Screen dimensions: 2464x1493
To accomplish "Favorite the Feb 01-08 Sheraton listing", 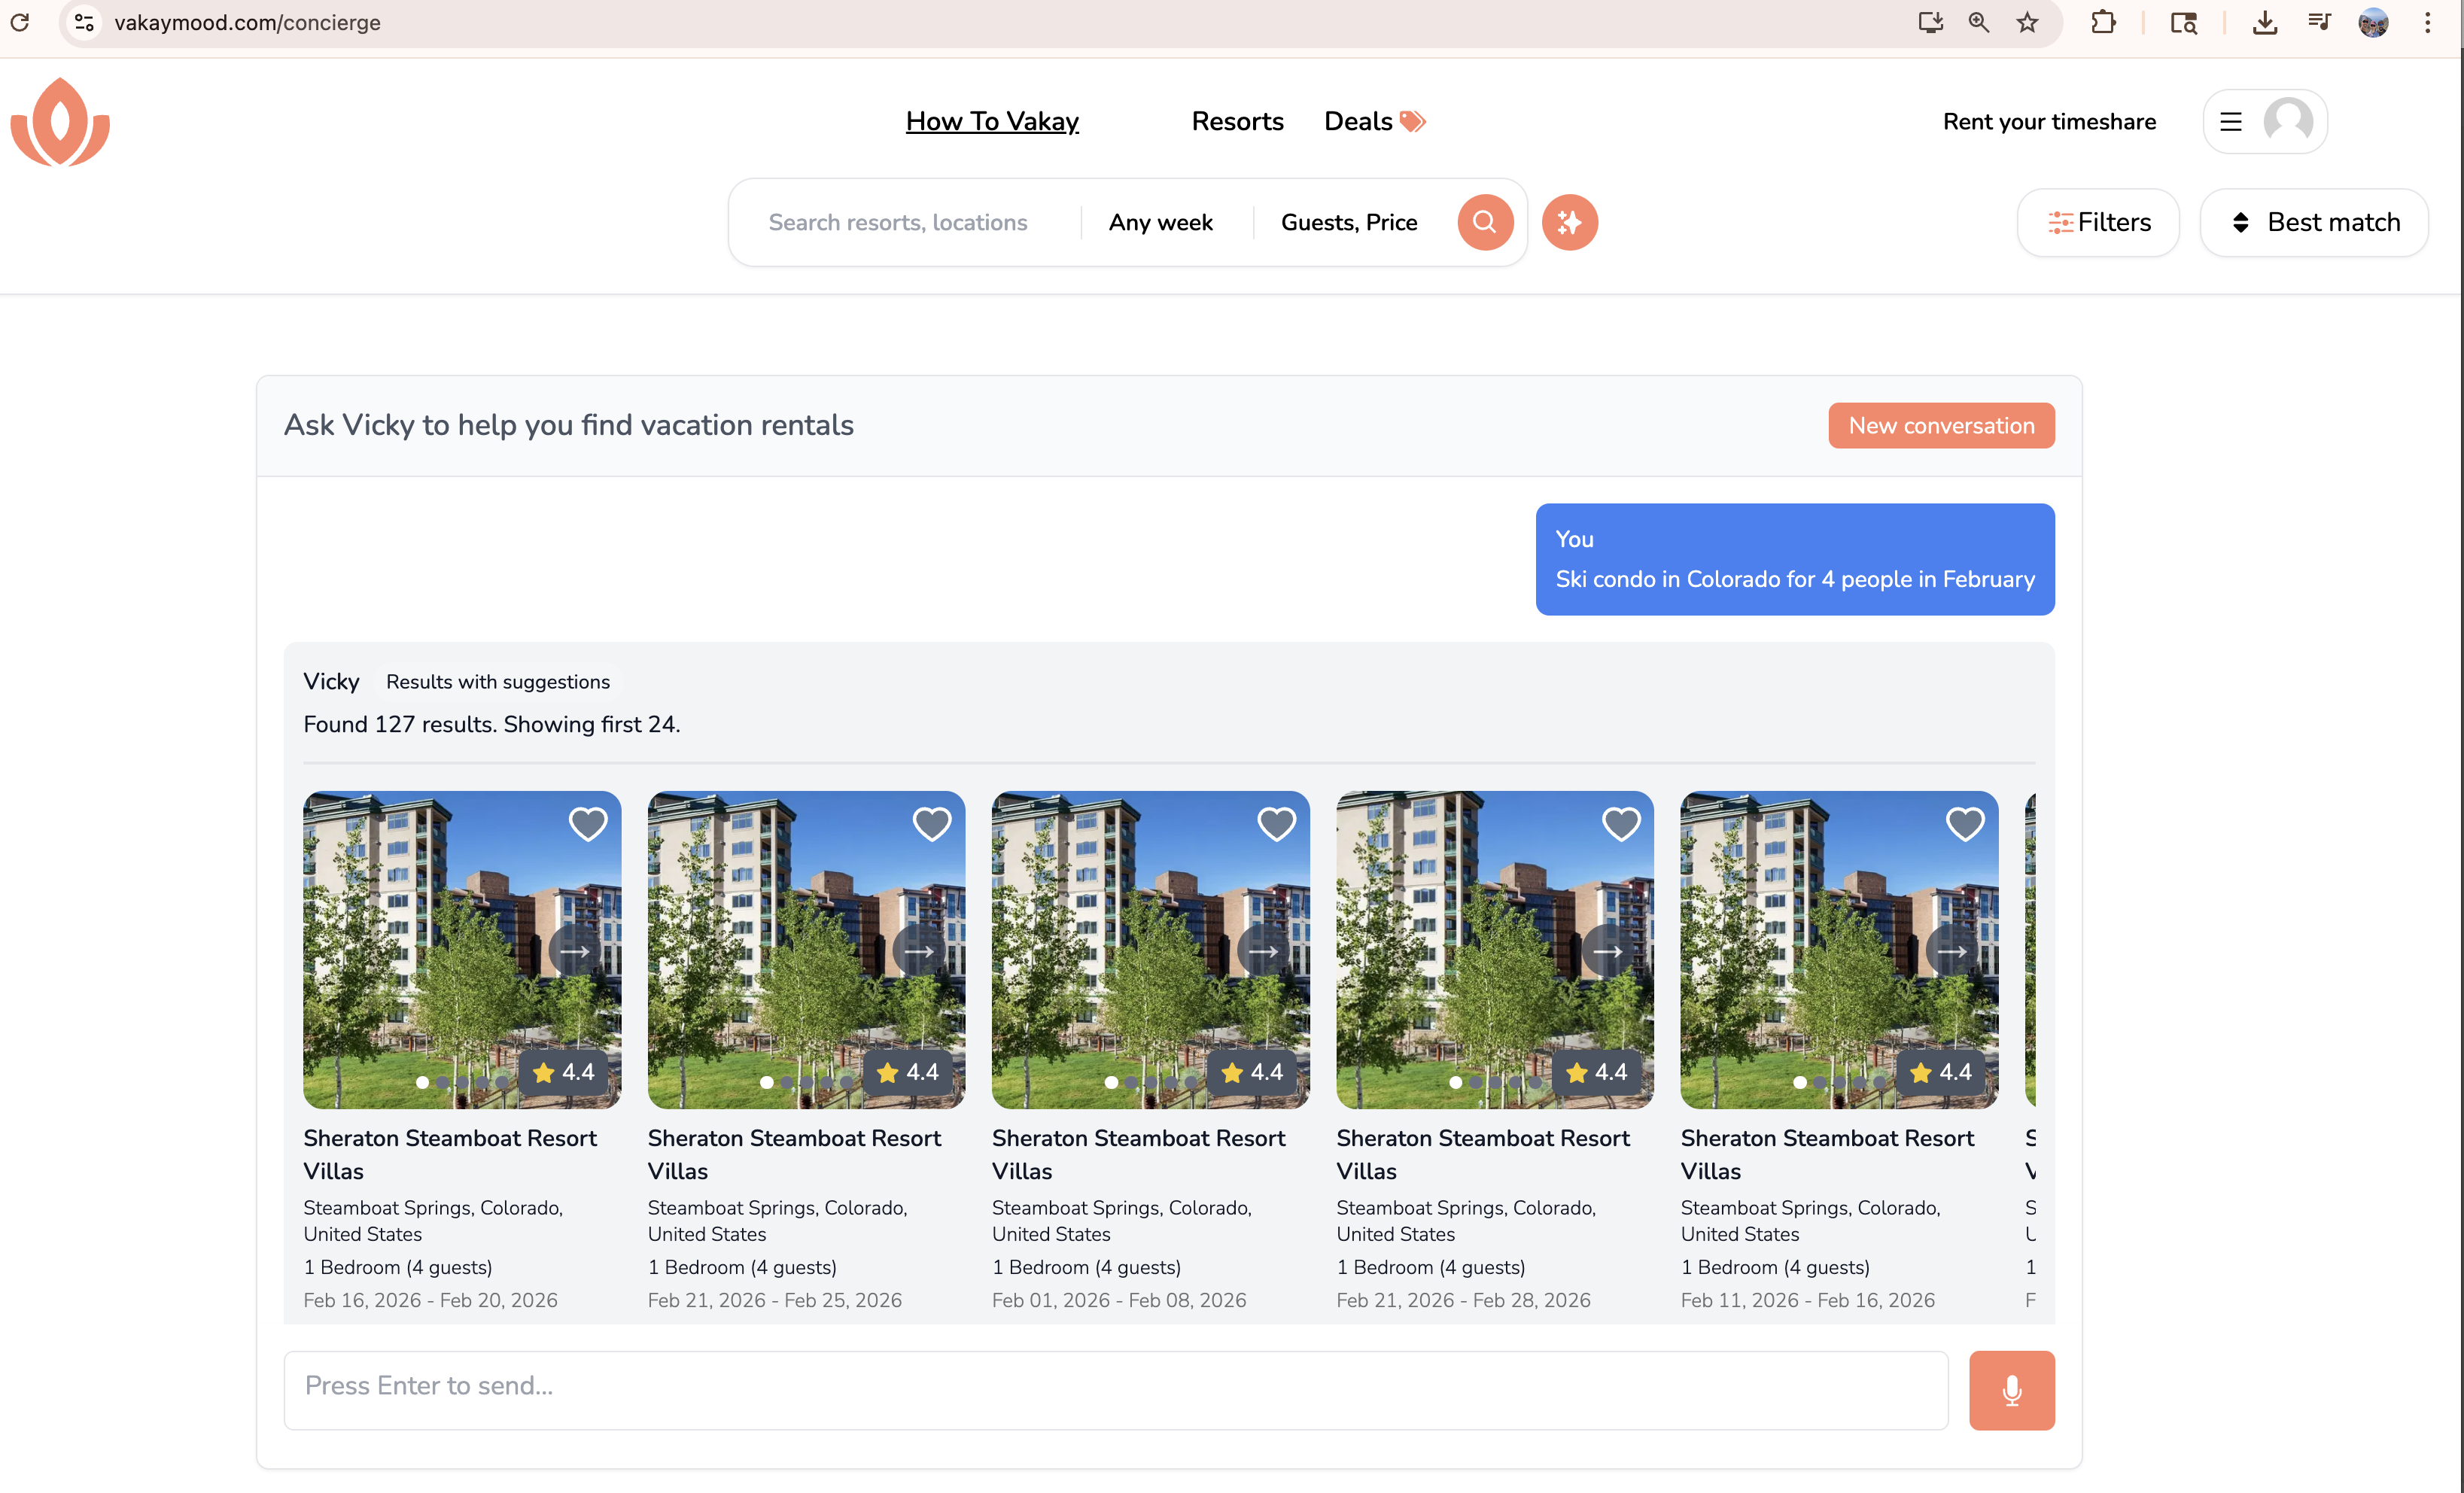I will tap(1276, 824).
